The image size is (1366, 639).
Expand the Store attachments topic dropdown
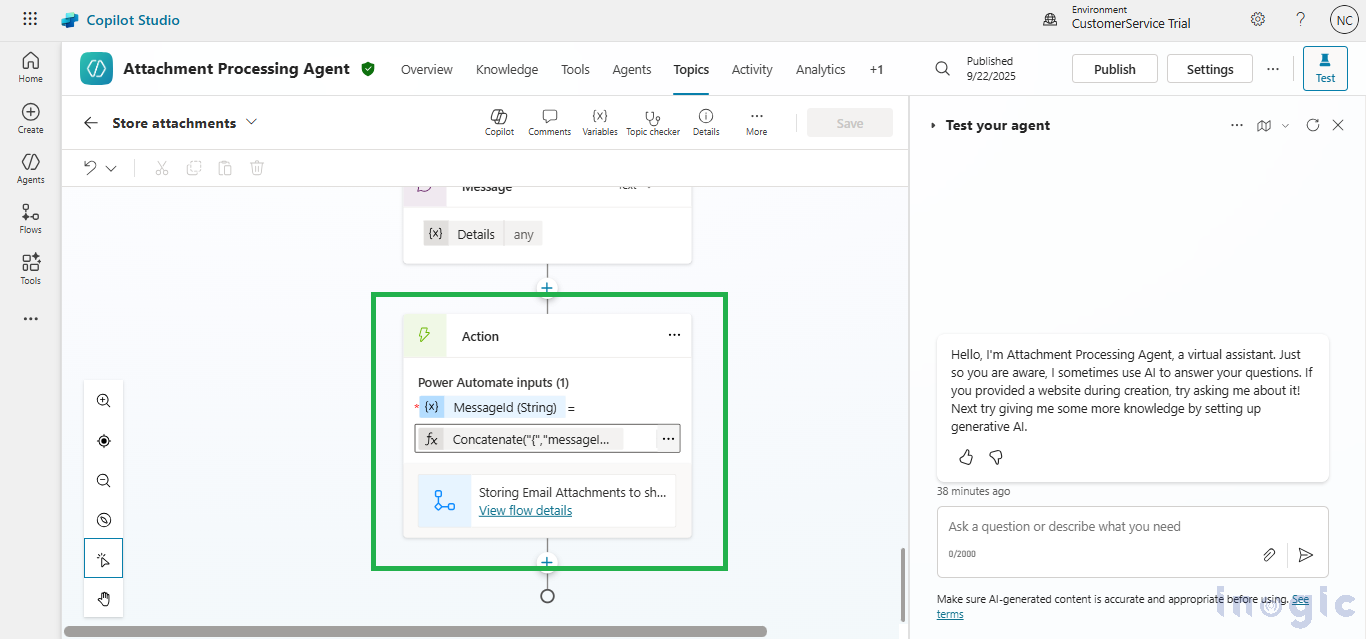pos(251,122)
